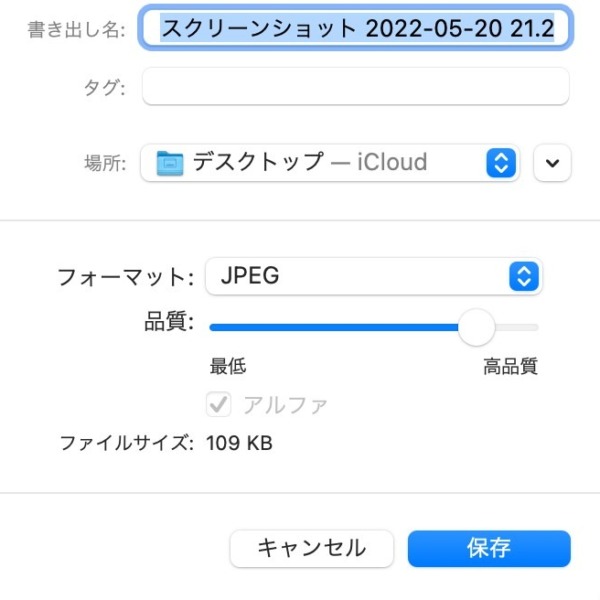Screen dimensions: 600x600
Task: Toggle the アルファ checkbox
Action: click(218, 404)
